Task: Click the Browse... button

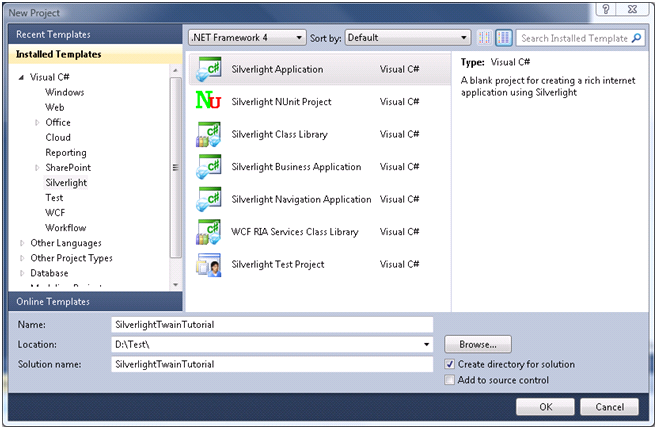Action: coord(478,344)
